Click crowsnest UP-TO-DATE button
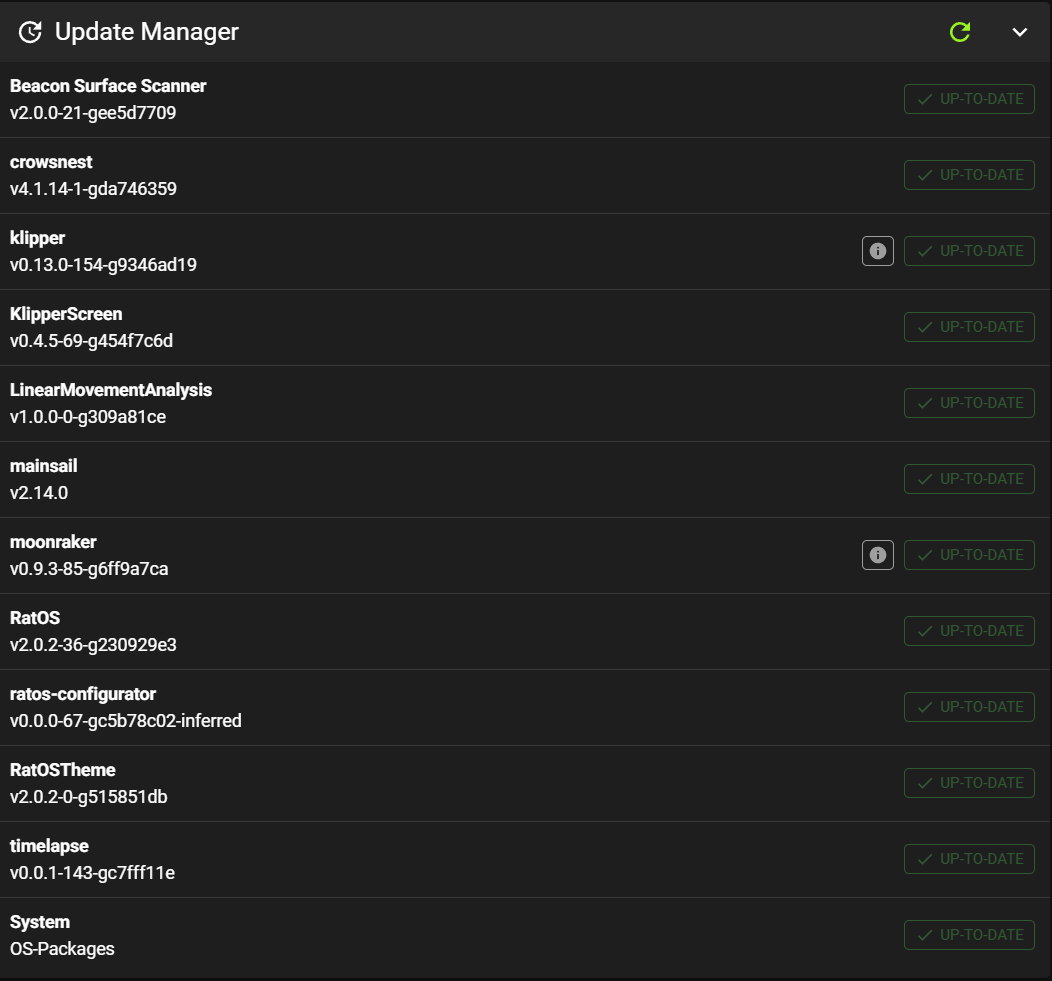 click(x=969, y=174)
